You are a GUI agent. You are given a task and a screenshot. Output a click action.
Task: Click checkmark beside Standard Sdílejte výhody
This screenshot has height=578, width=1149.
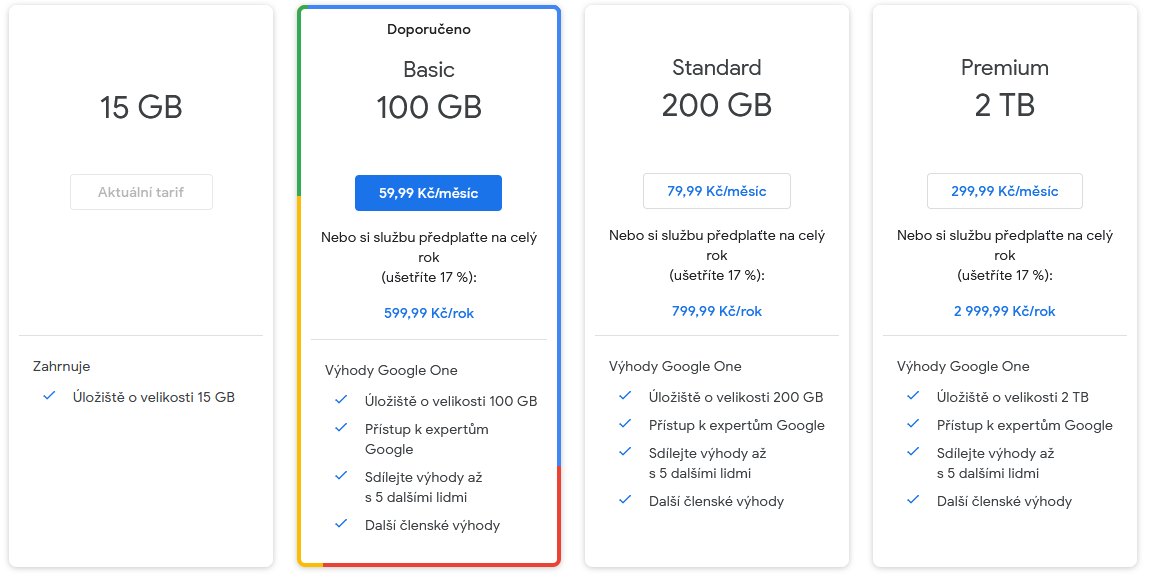625,452
